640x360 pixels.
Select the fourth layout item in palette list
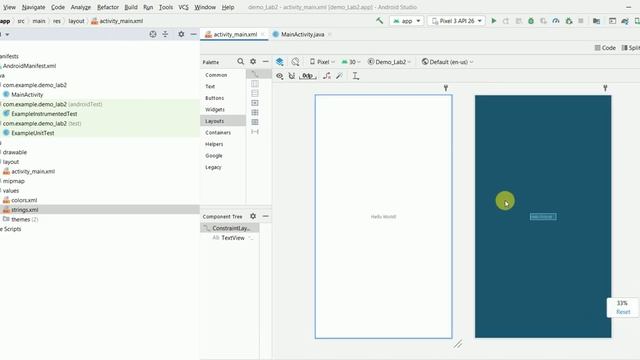point(255,103)
